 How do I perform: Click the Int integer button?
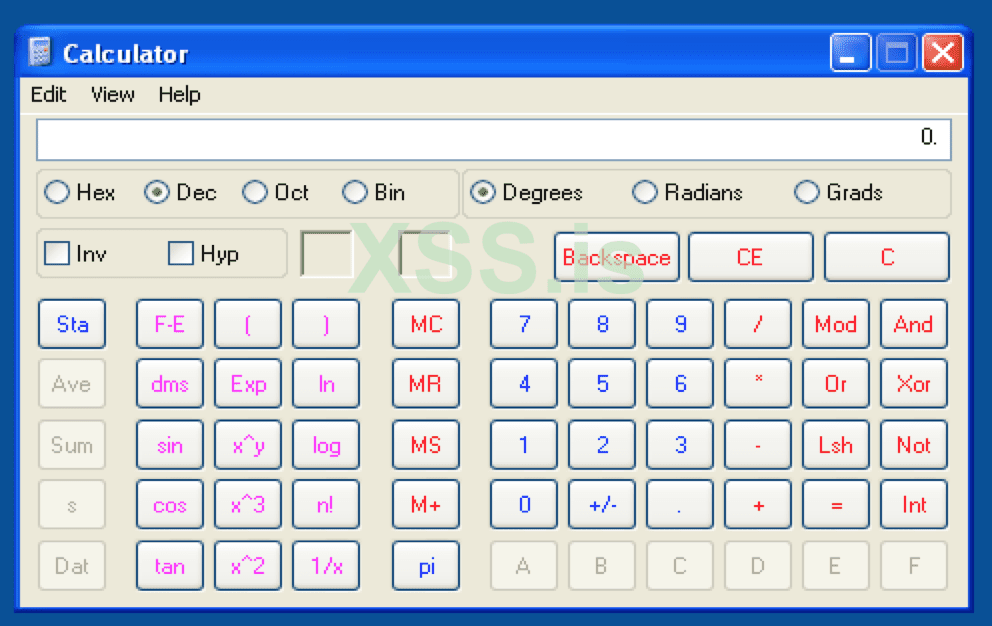click(x=914, y=504)
